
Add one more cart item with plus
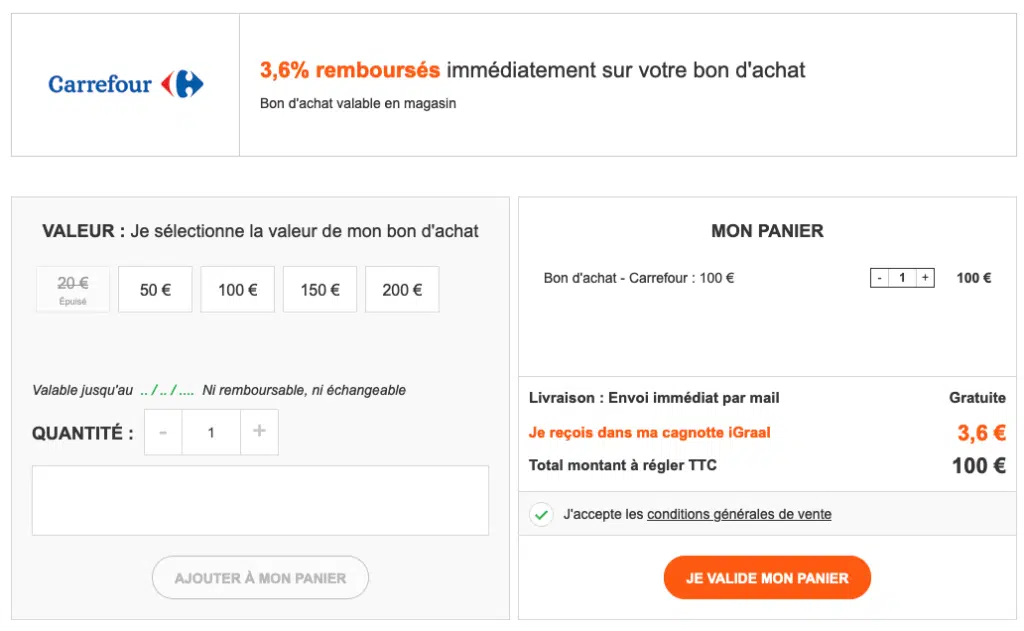pos(925,278)
